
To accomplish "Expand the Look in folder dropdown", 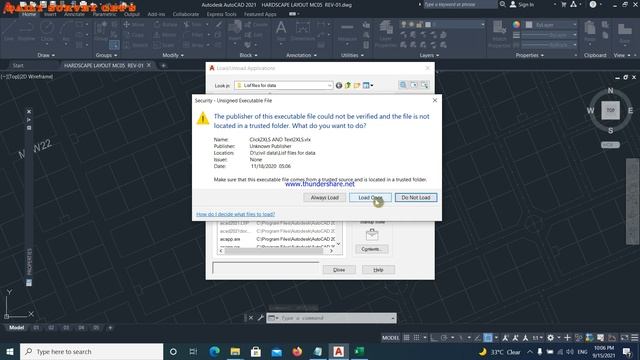I will click(x=329, y=85).
